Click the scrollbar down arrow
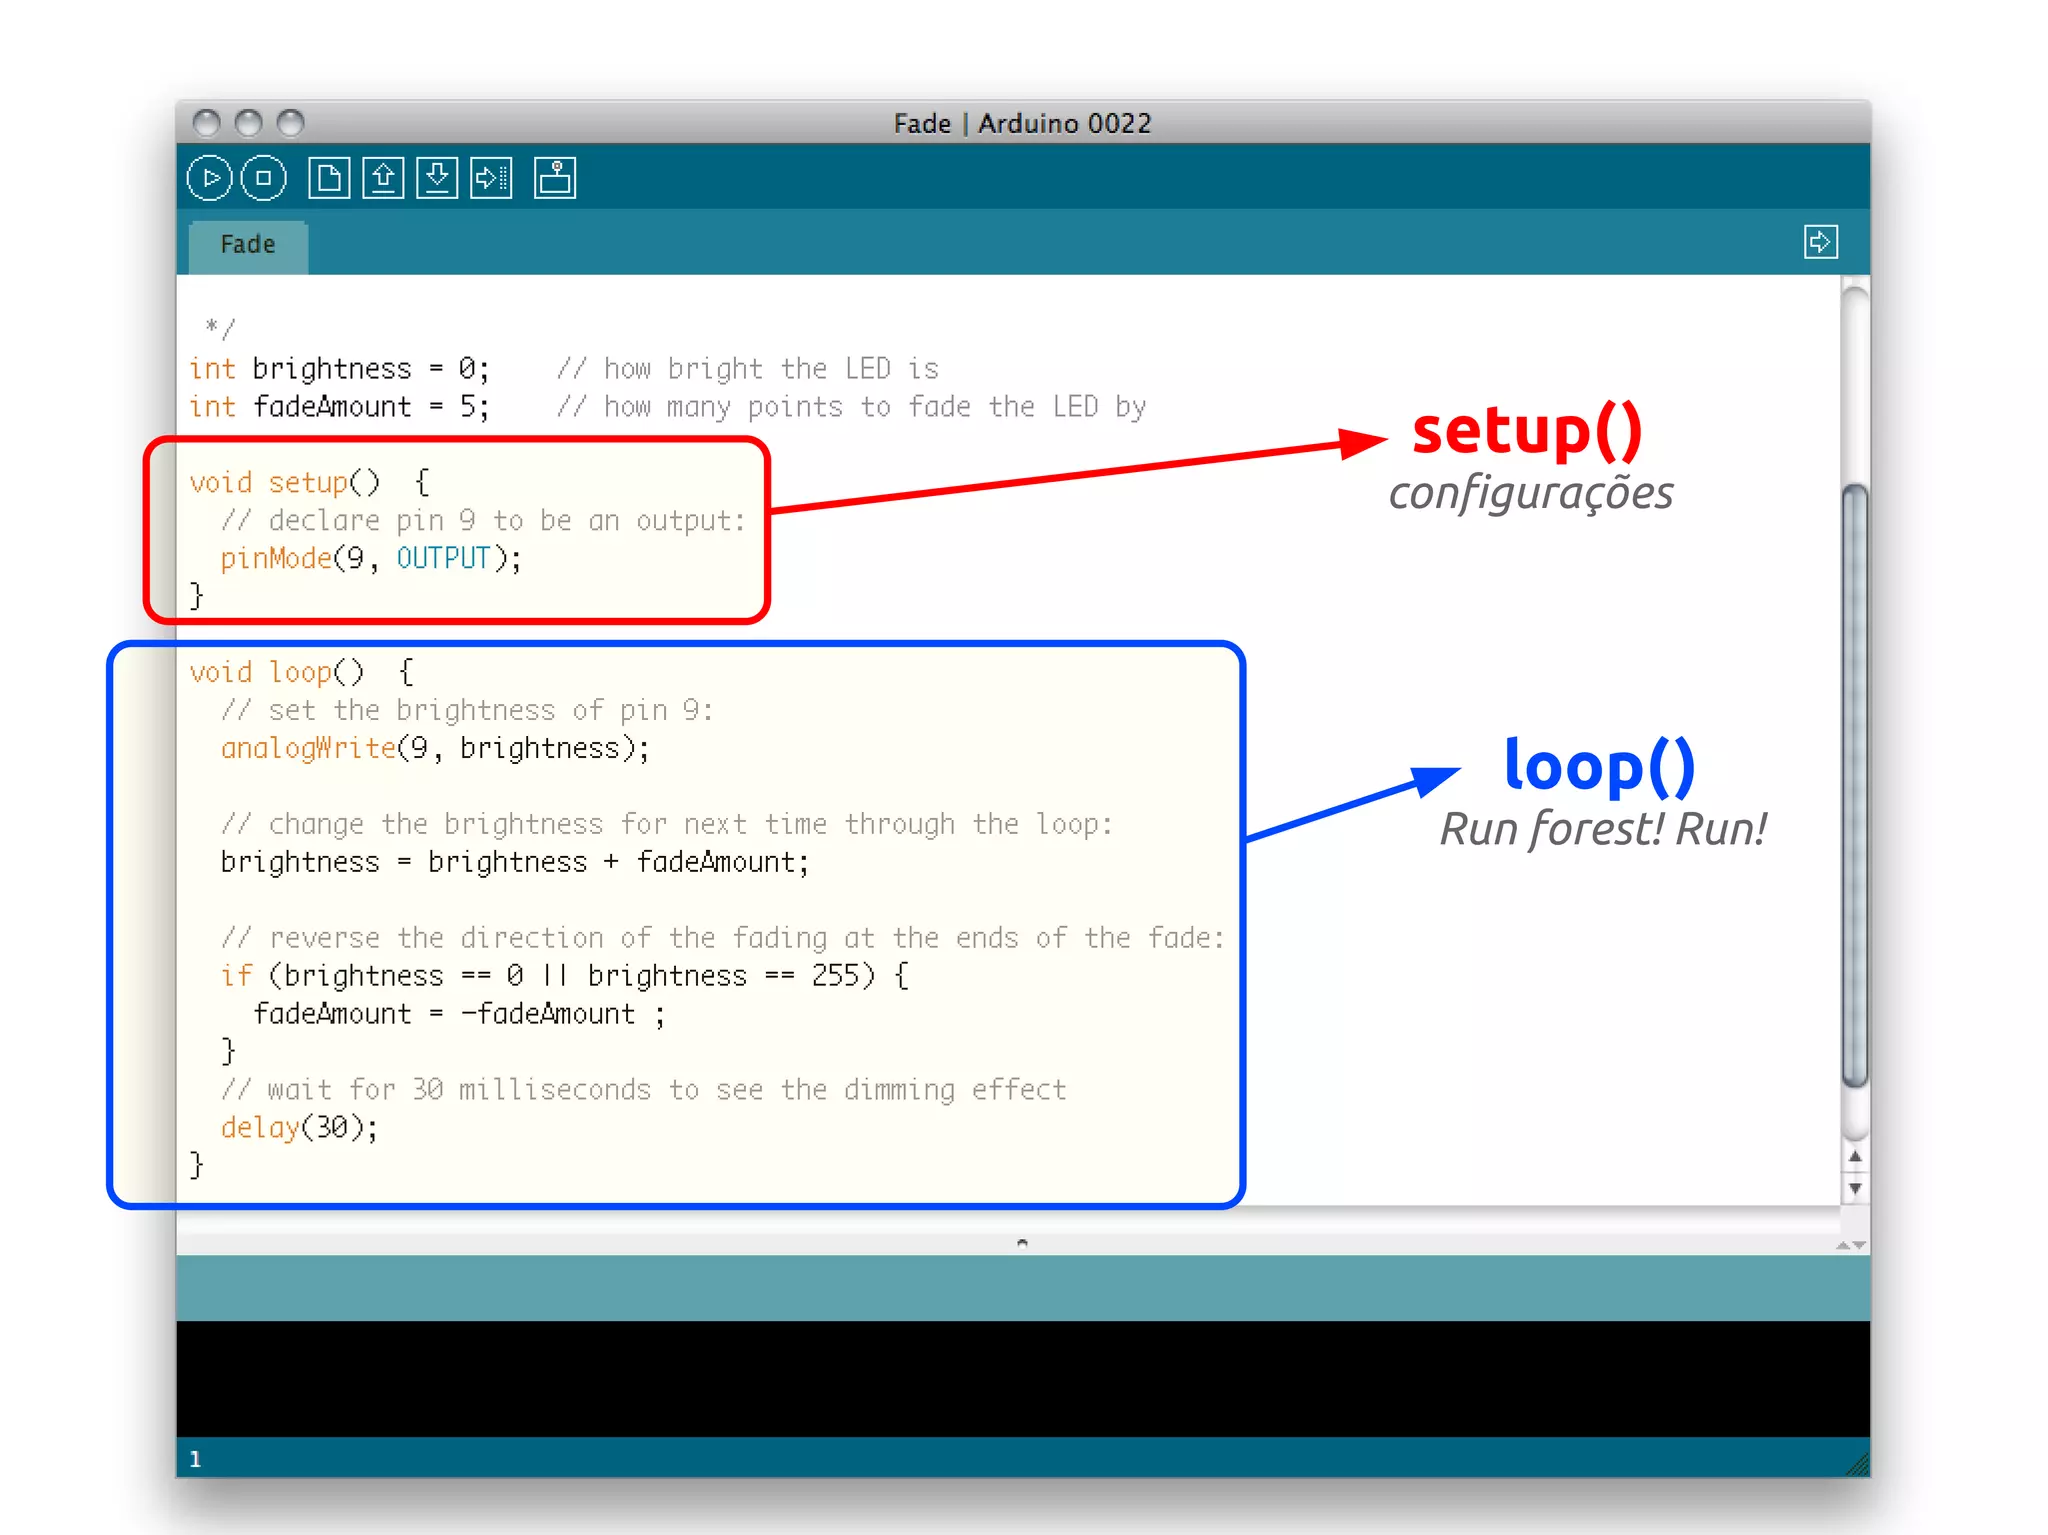The height and width of the screenshot is (1535, 2048). 1855,1188
